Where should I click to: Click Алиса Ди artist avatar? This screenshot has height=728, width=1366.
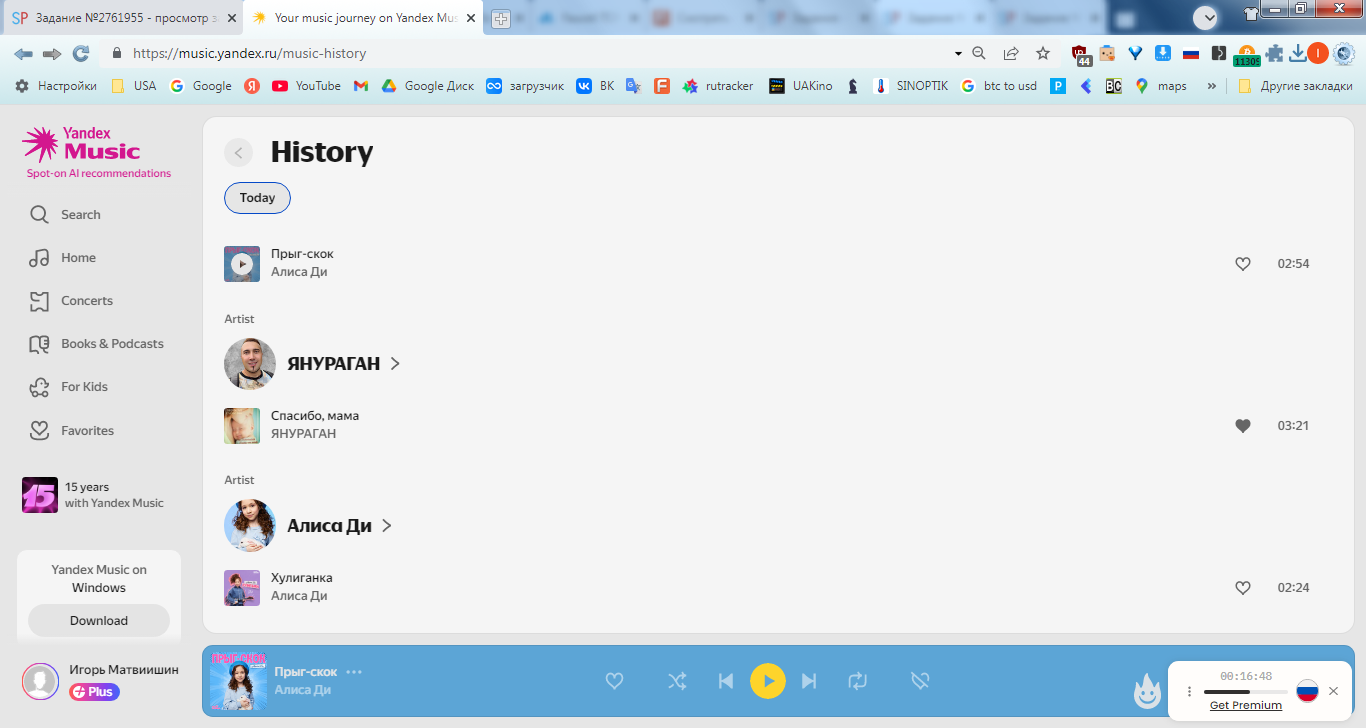[x=250, y=526]
